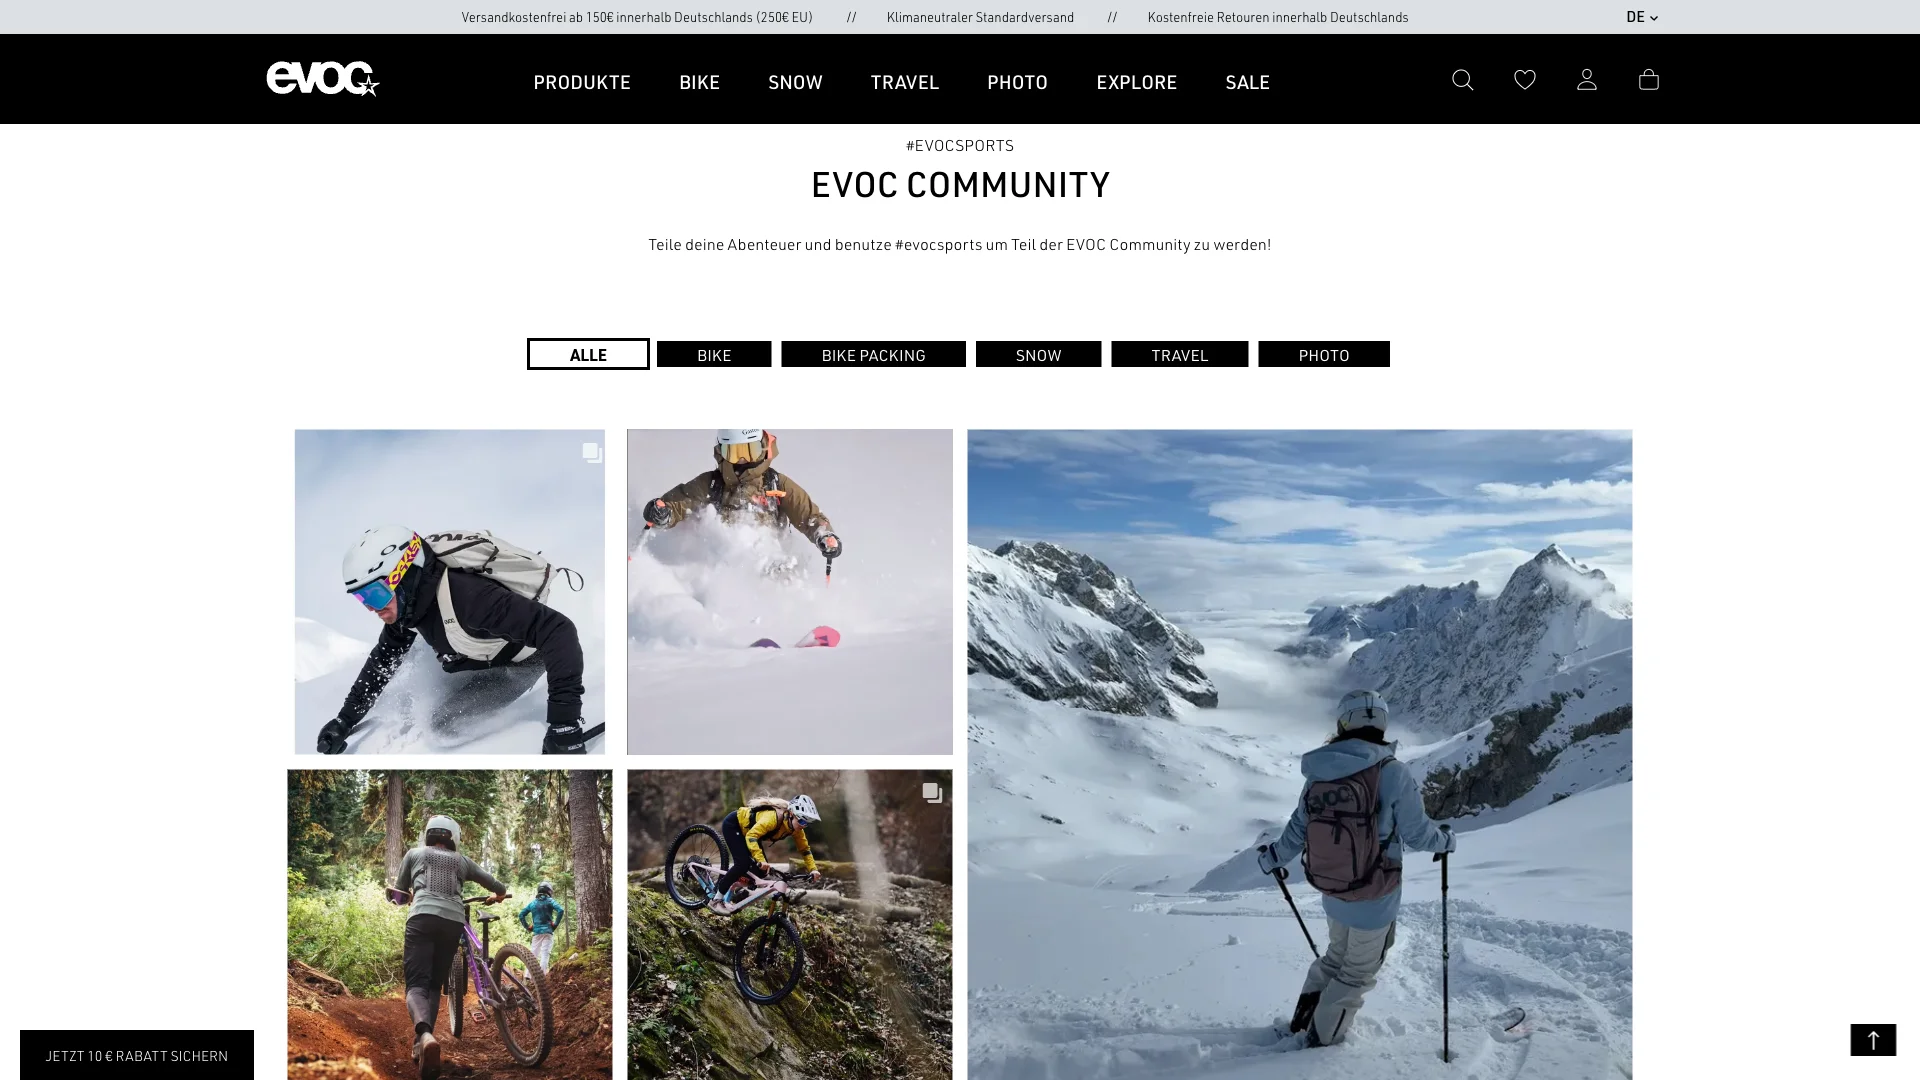This screenshot has width=1920, height=1080.
Task: Open the powder skiing photo thumbnail
Action: [x=789, y=592]
